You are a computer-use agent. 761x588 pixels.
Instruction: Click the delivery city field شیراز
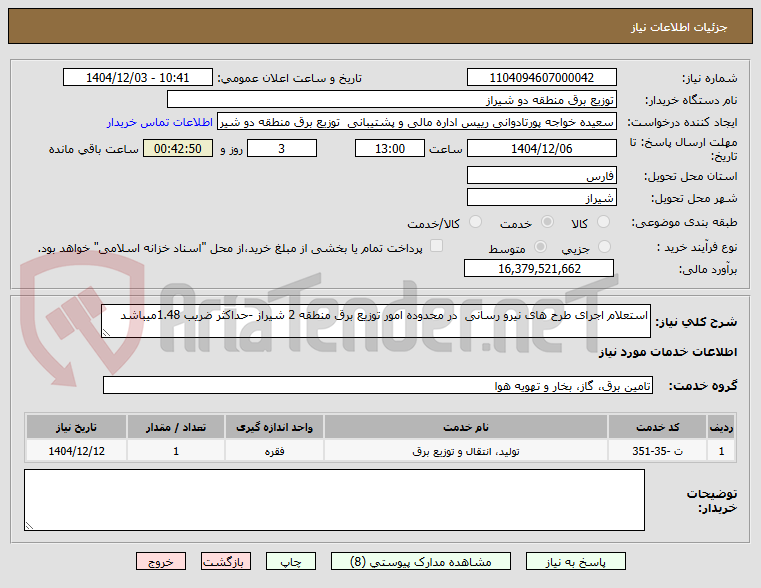(x=542, y=197)
